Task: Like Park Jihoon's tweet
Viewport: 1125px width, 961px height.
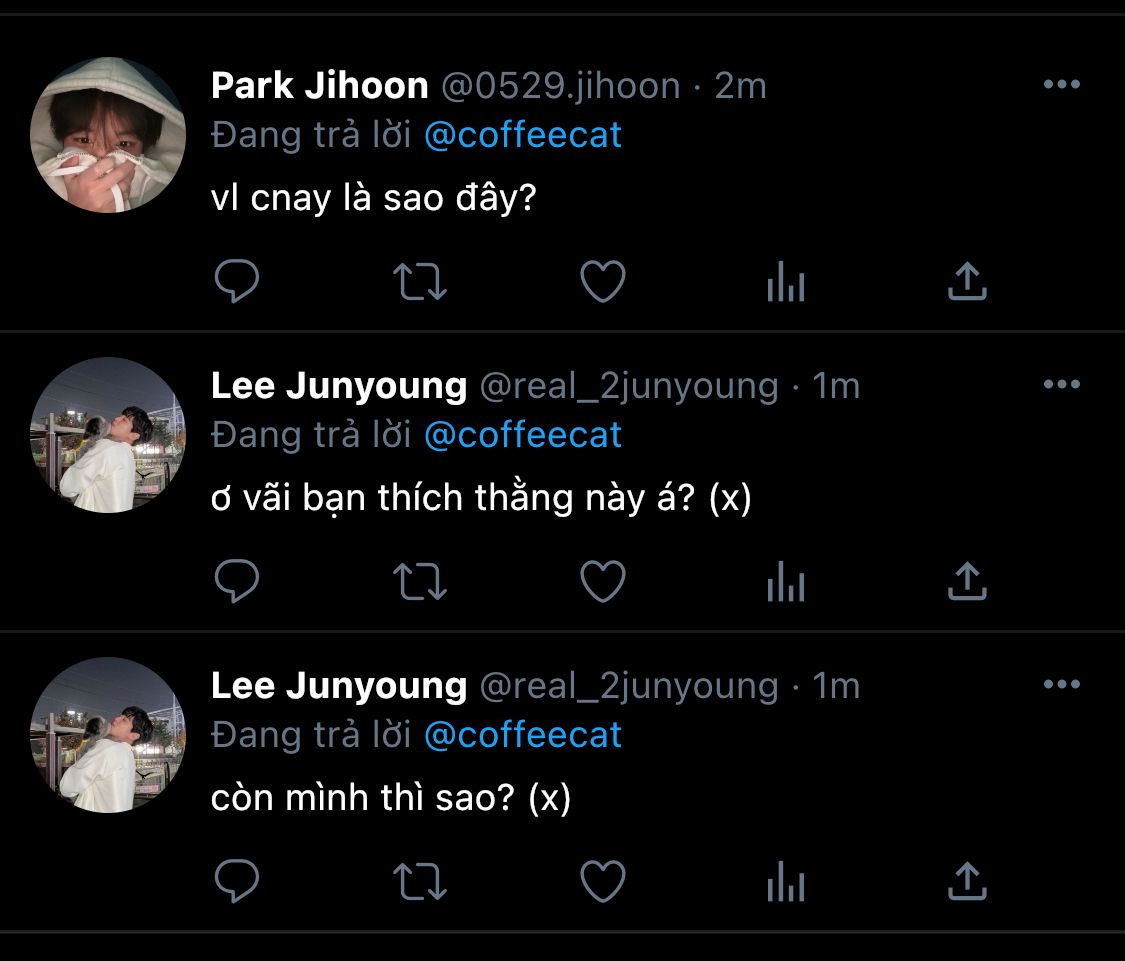Action: (603, 282)
